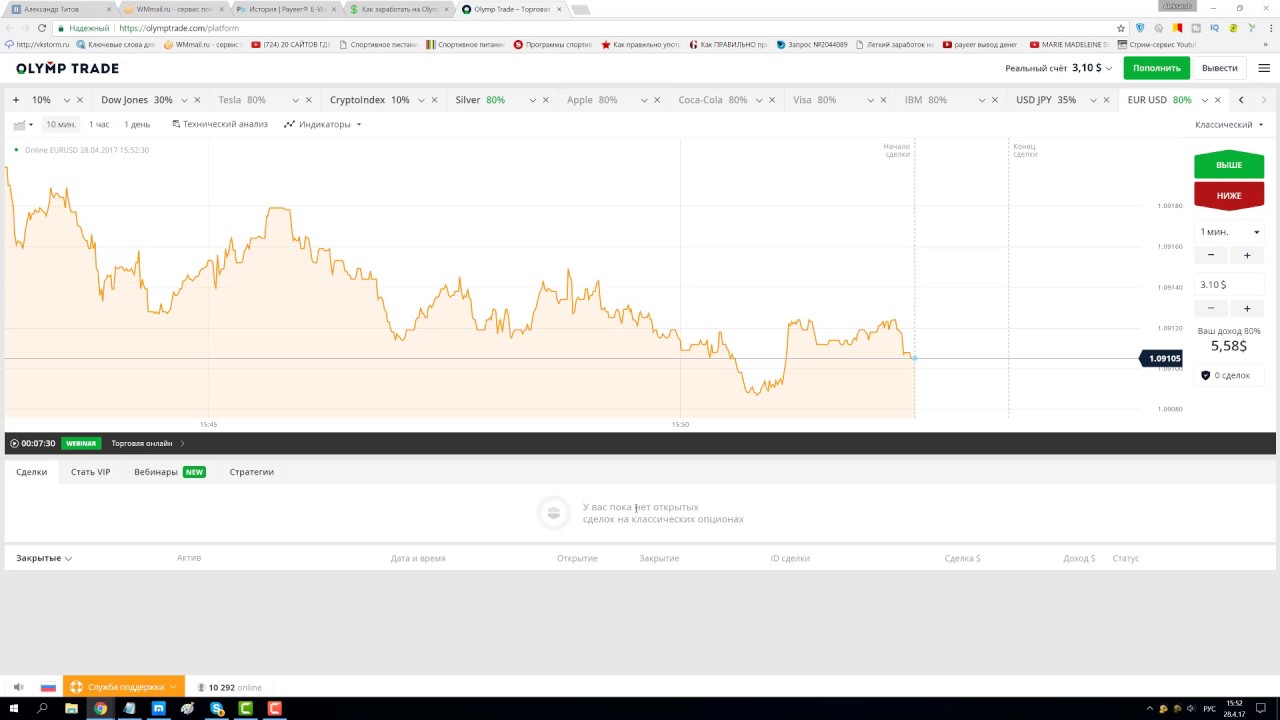The height and width of the screenshot is (720, 1280).
Task: Expand the Silver tab dropdown
Action: point(533,100)
